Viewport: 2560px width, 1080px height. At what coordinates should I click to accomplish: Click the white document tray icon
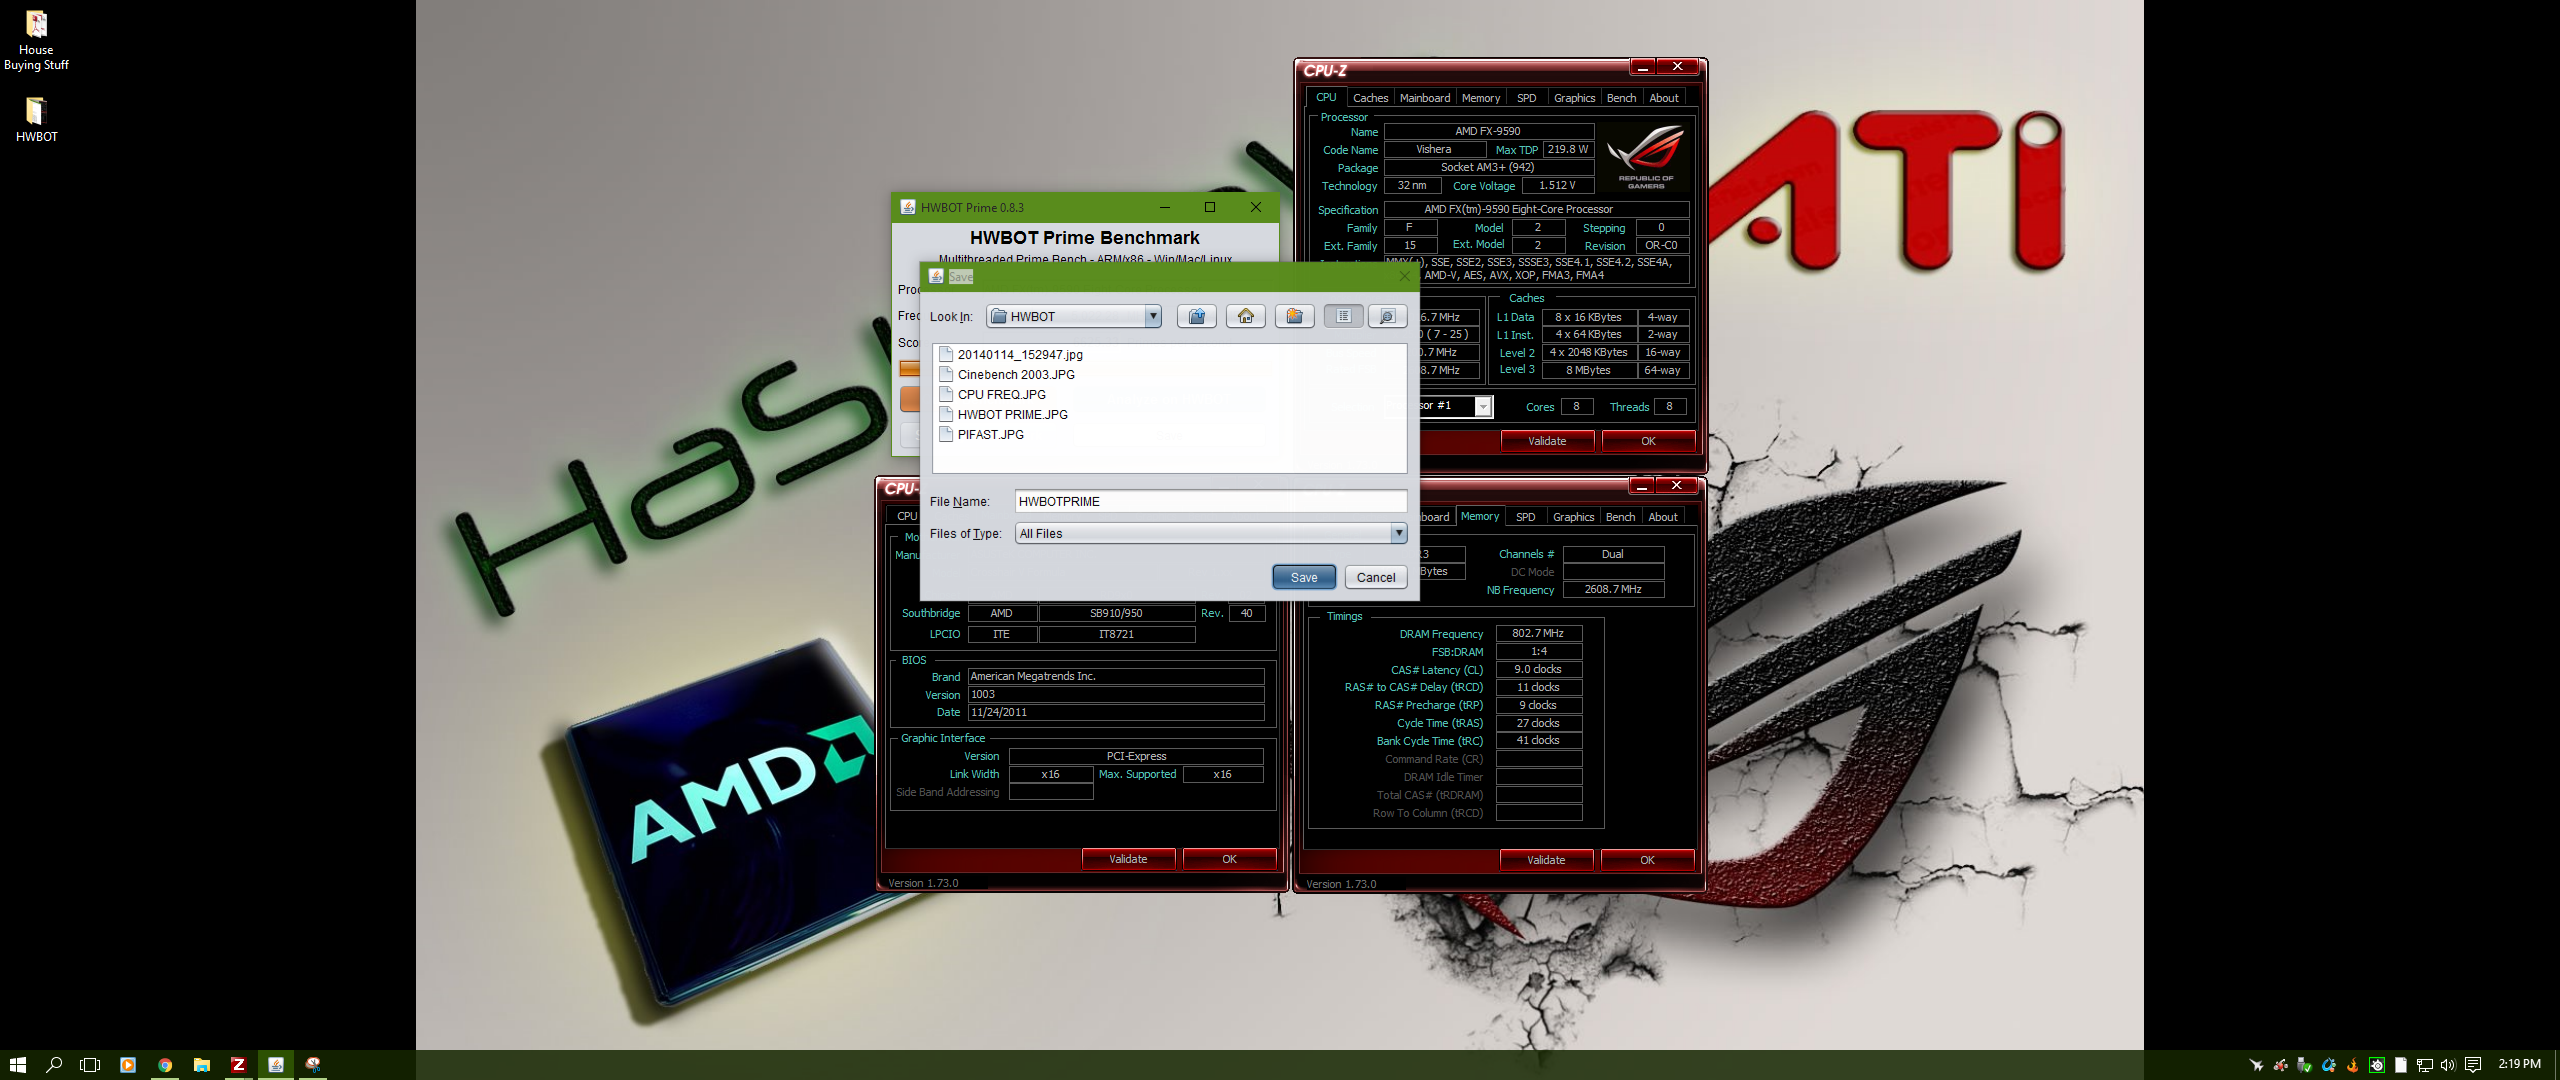point(2401,1065)
